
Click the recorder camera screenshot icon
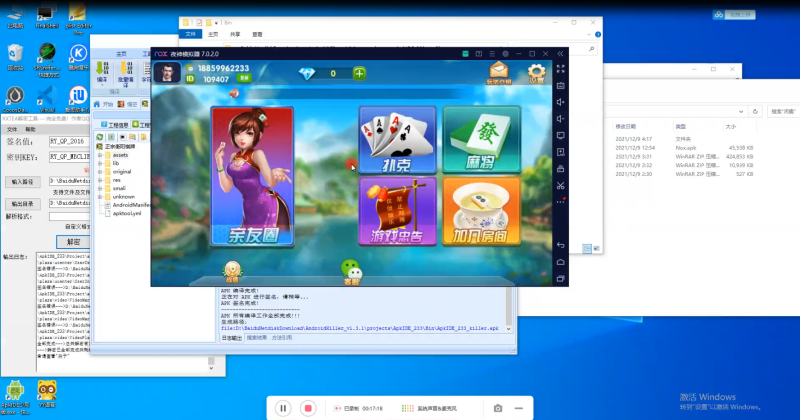pos(498,408)
